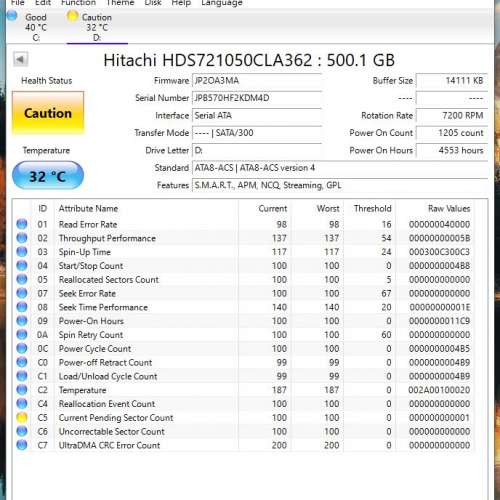500x500 pixels.
Task: Click the Threshold column header
Action: (373, 208)
